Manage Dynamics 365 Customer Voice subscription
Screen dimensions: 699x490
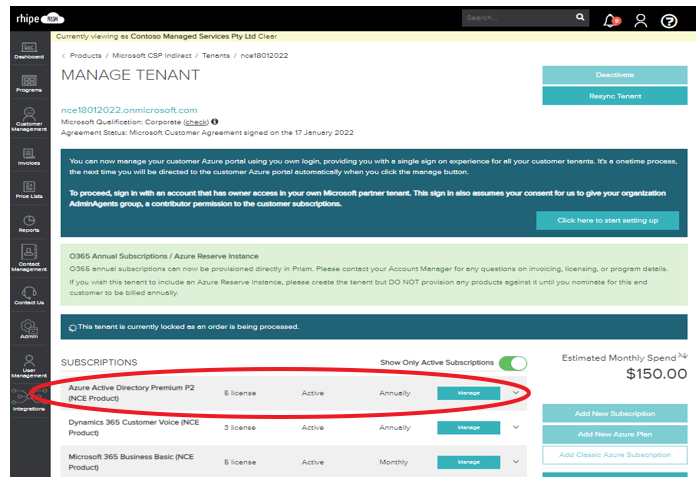[x=469, y=427]
